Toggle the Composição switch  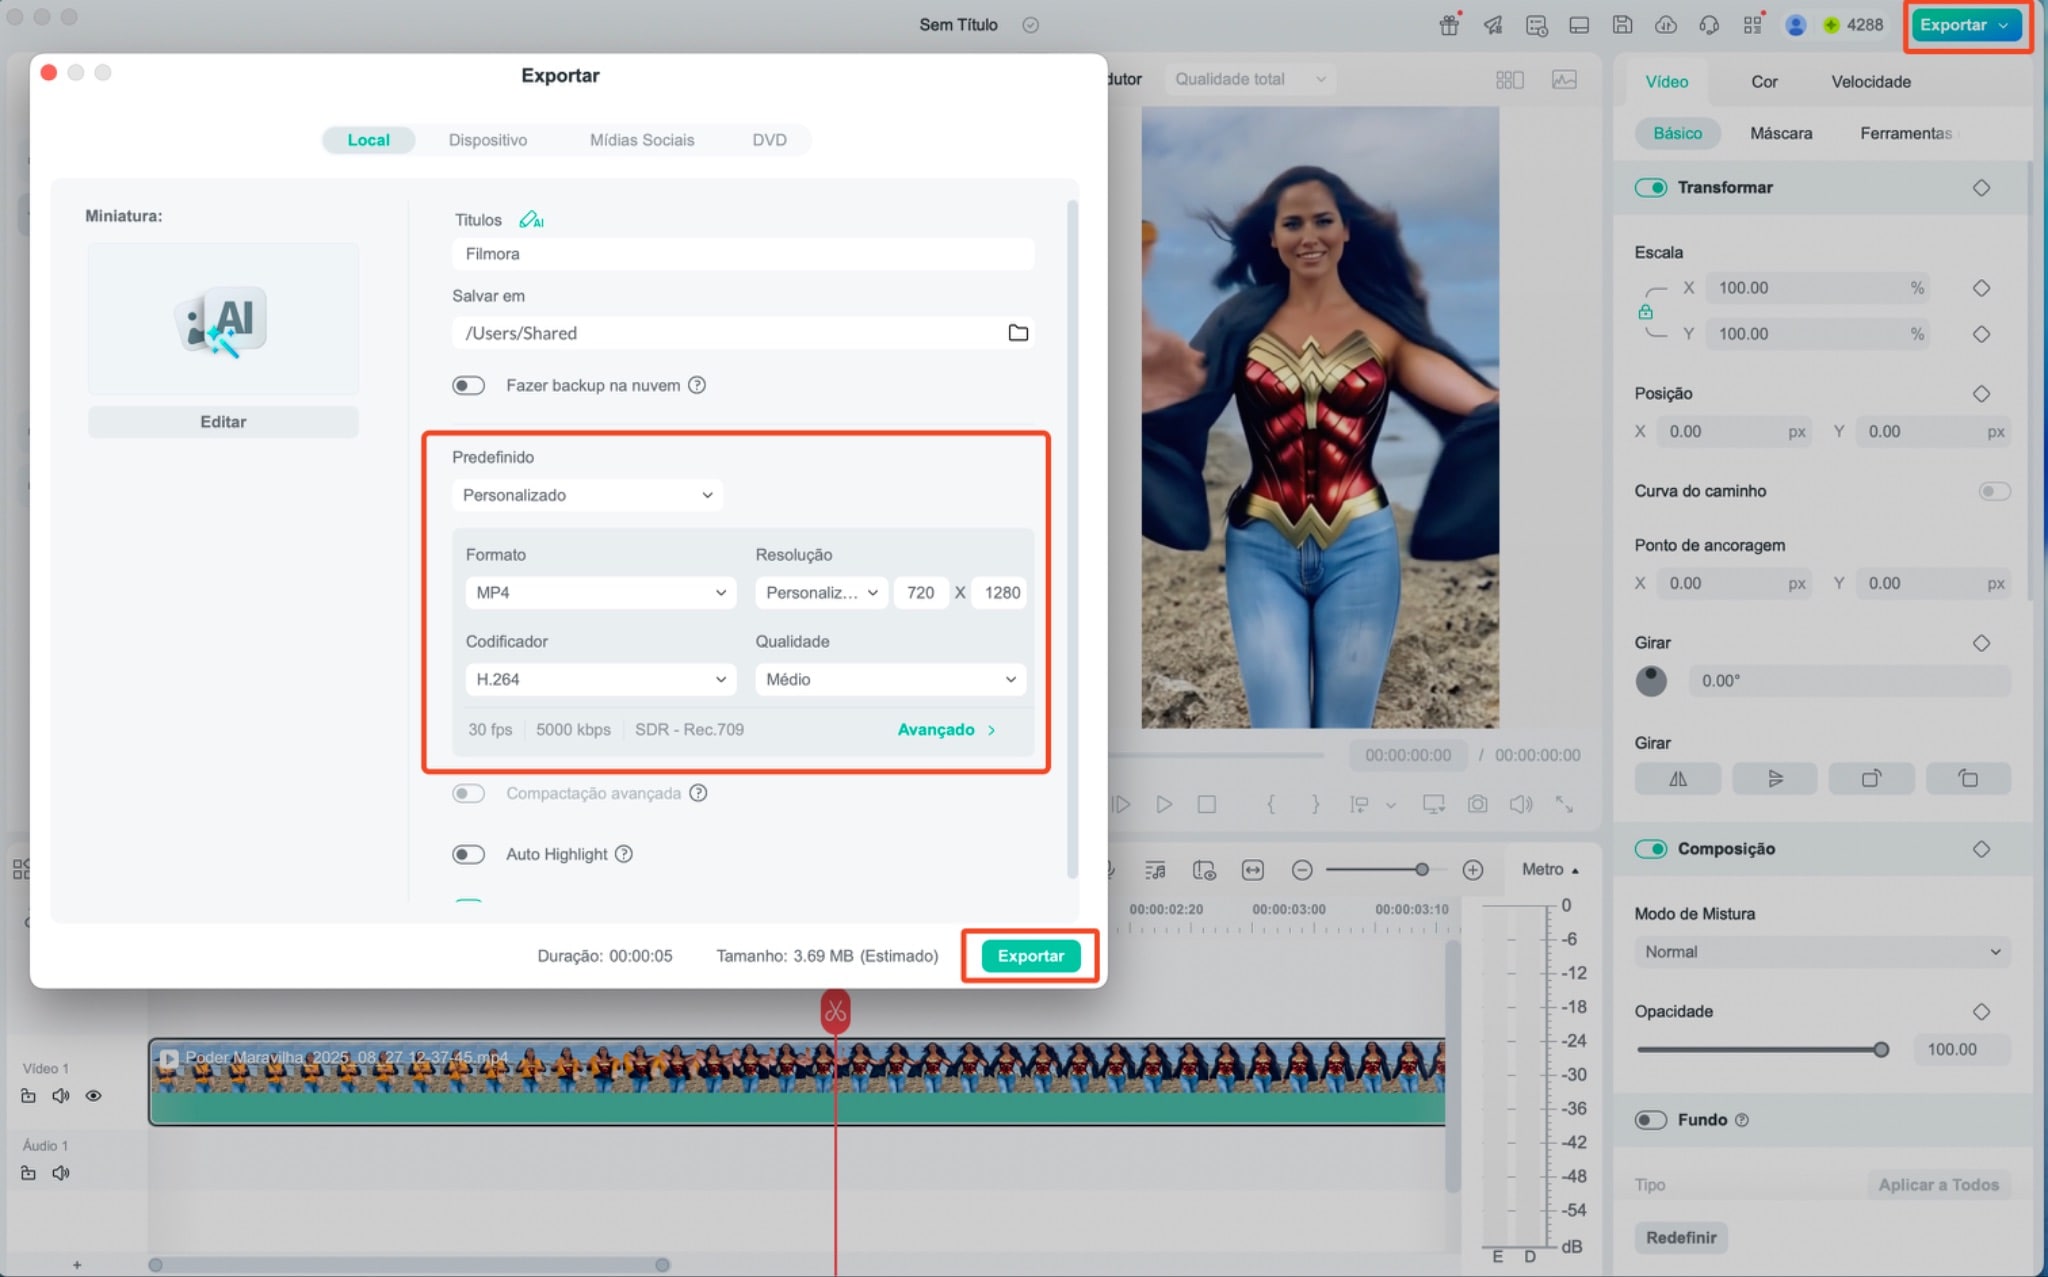tap(1651, 849)
